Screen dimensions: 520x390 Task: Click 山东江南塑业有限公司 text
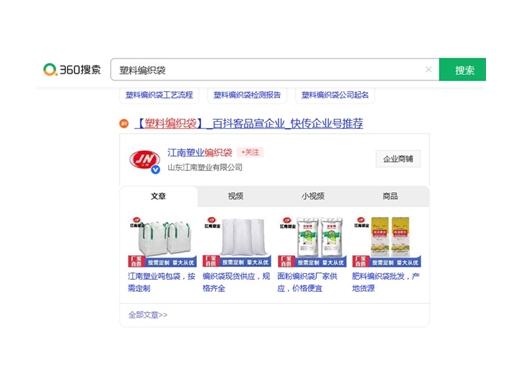click(x=205, y=167)
